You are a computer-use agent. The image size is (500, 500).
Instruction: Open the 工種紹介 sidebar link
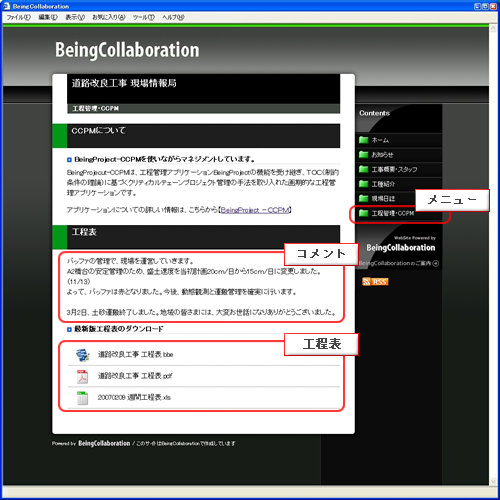click(x=383, y=184)
